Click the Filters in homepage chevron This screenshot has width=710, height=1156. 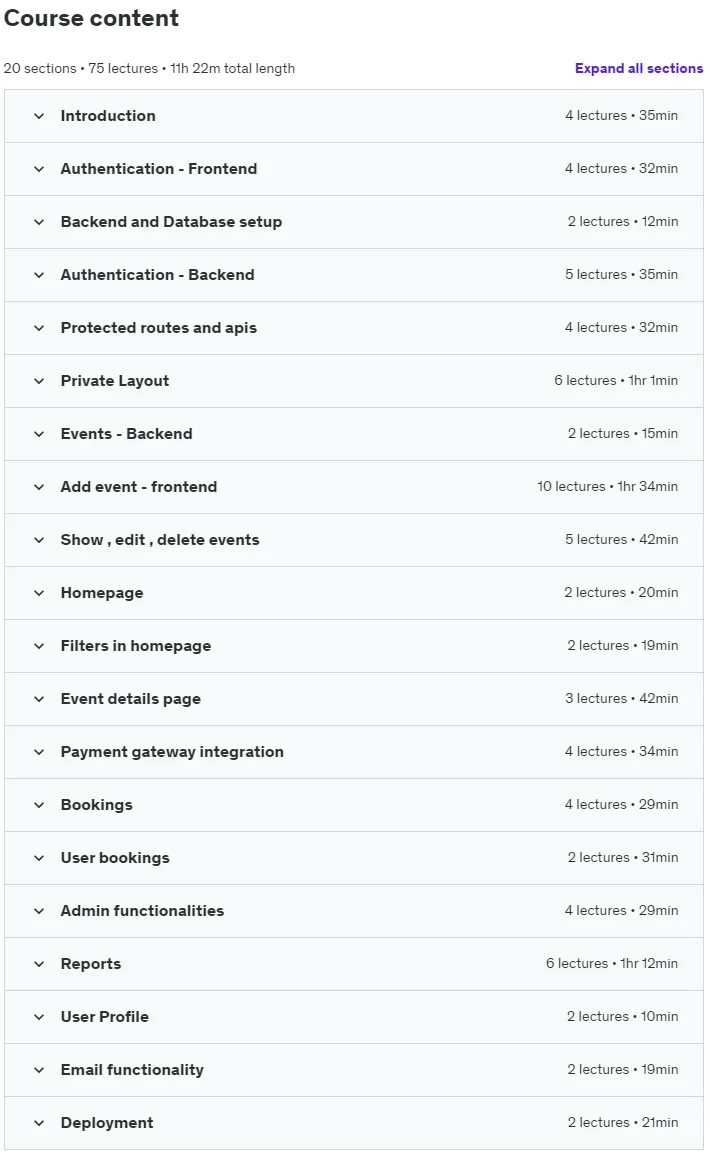[39, 647]
